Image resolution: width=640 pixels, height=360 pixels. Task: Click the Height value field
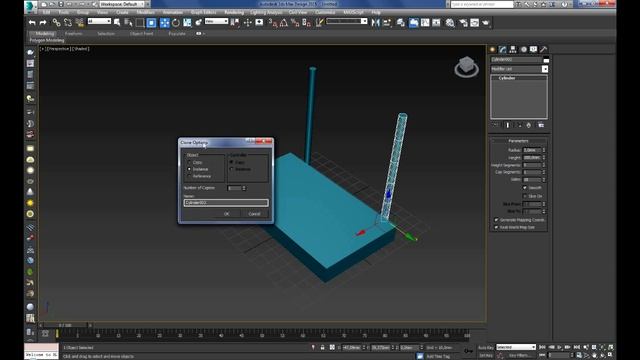(532, 158)
